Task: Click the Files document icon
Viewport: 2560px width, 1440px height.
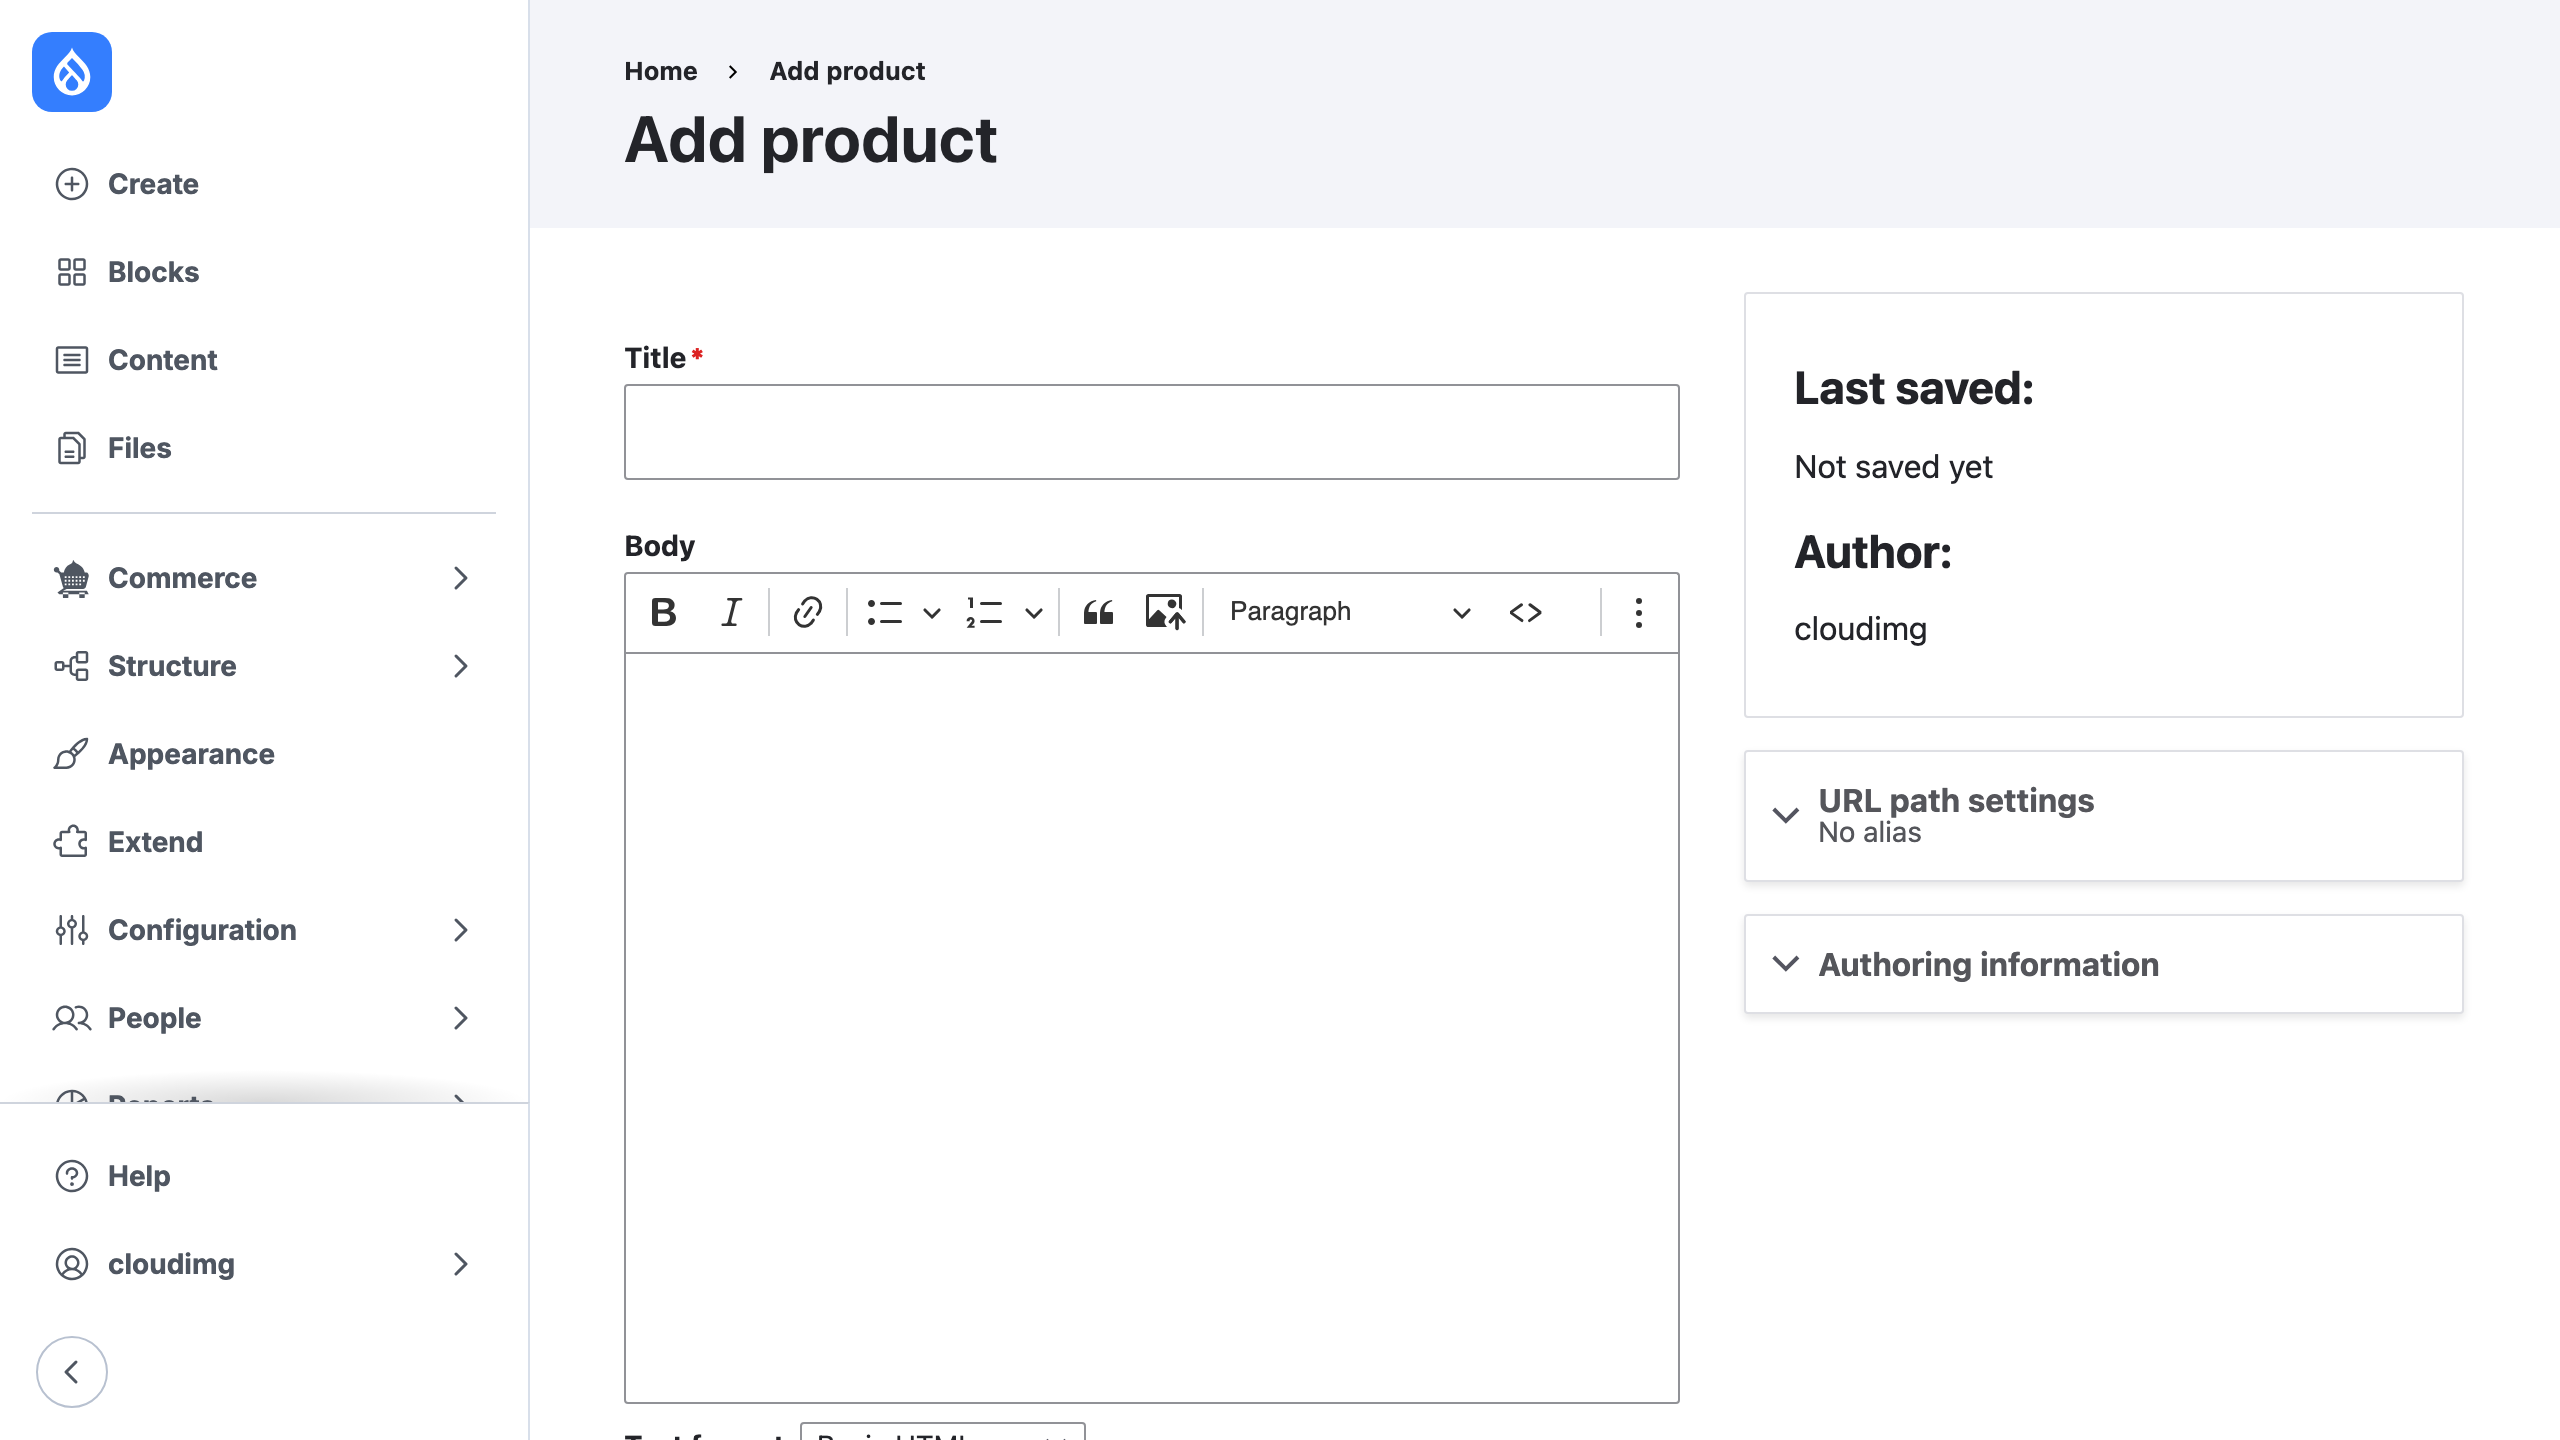Action: (x=71, y=448)
